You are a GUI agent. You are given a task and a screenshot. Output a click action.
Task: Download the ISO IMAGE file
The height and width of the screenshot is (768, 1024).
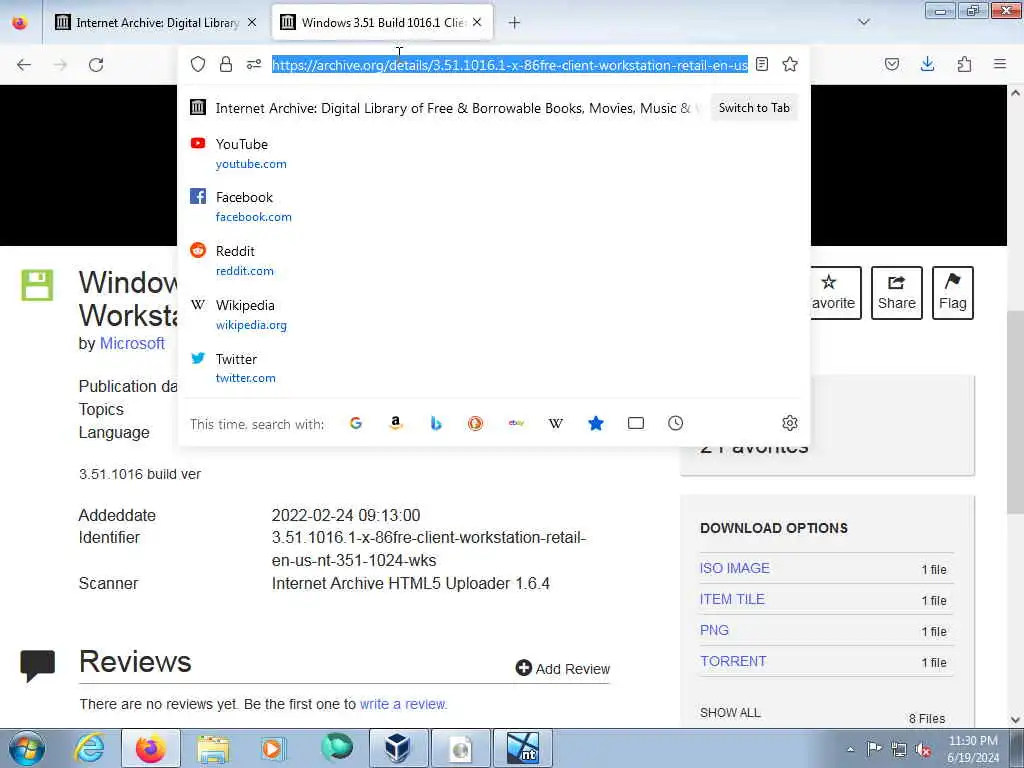click(735, 568)
